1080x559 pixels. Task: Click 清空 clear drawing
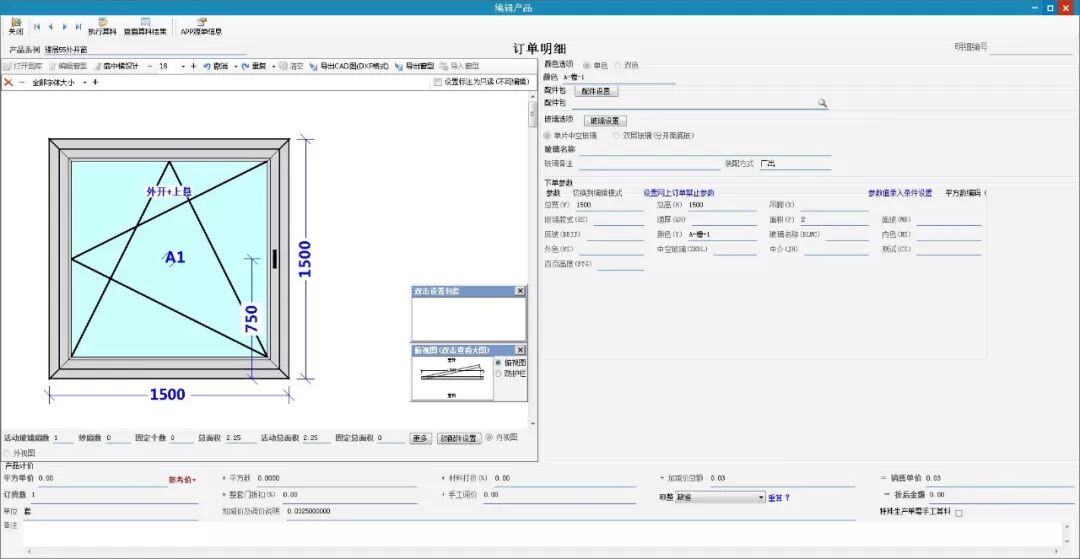[291, 66]
